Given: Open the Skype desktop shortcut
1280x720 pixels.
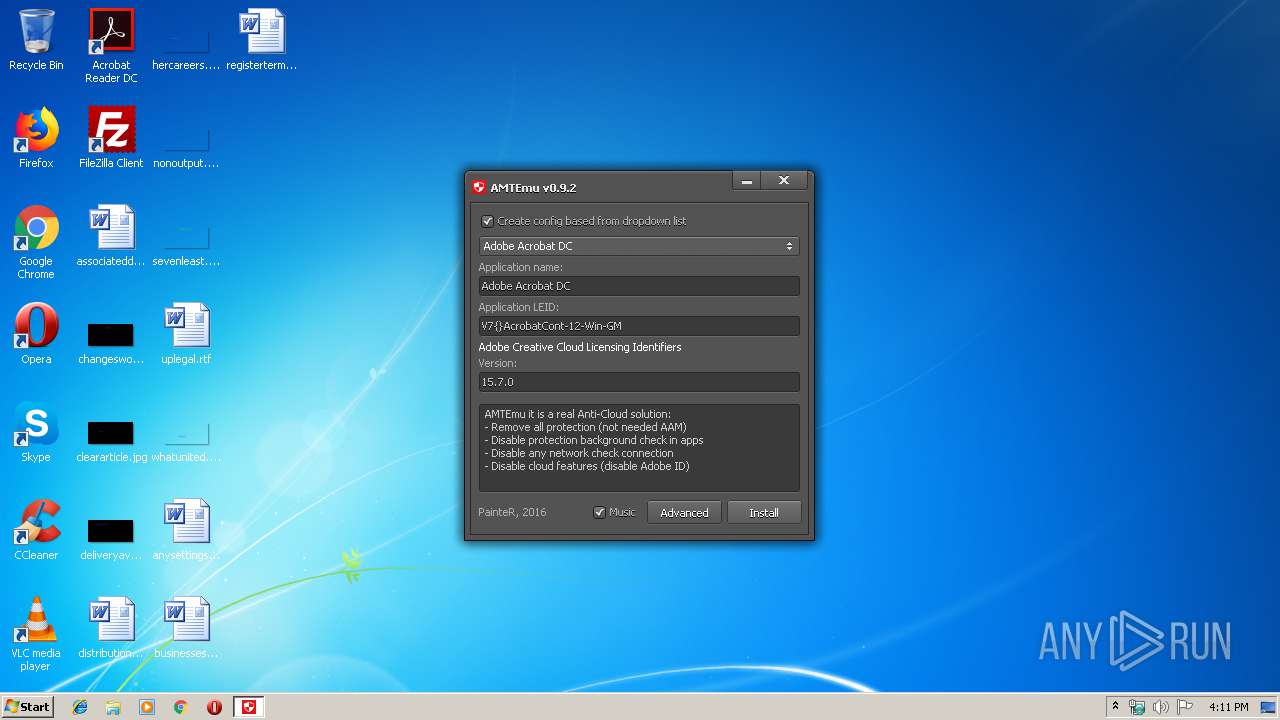Looking at the screenshot, I should 36,432.
